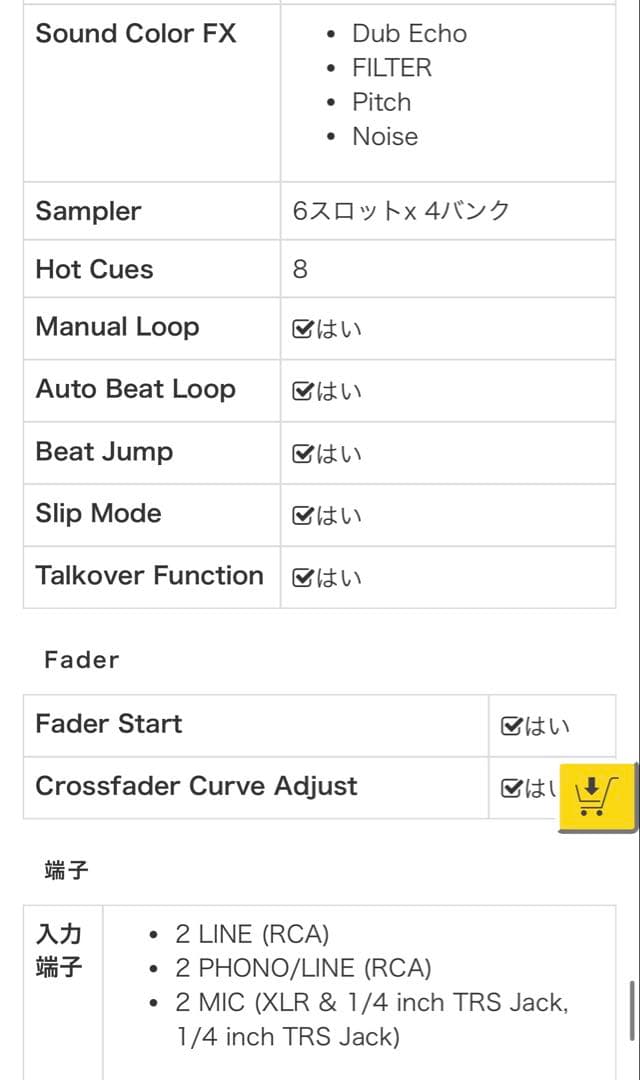Click the Fader section heading
The height and width of the screenshot is (1080, 640).
click(x=81, y=660)
